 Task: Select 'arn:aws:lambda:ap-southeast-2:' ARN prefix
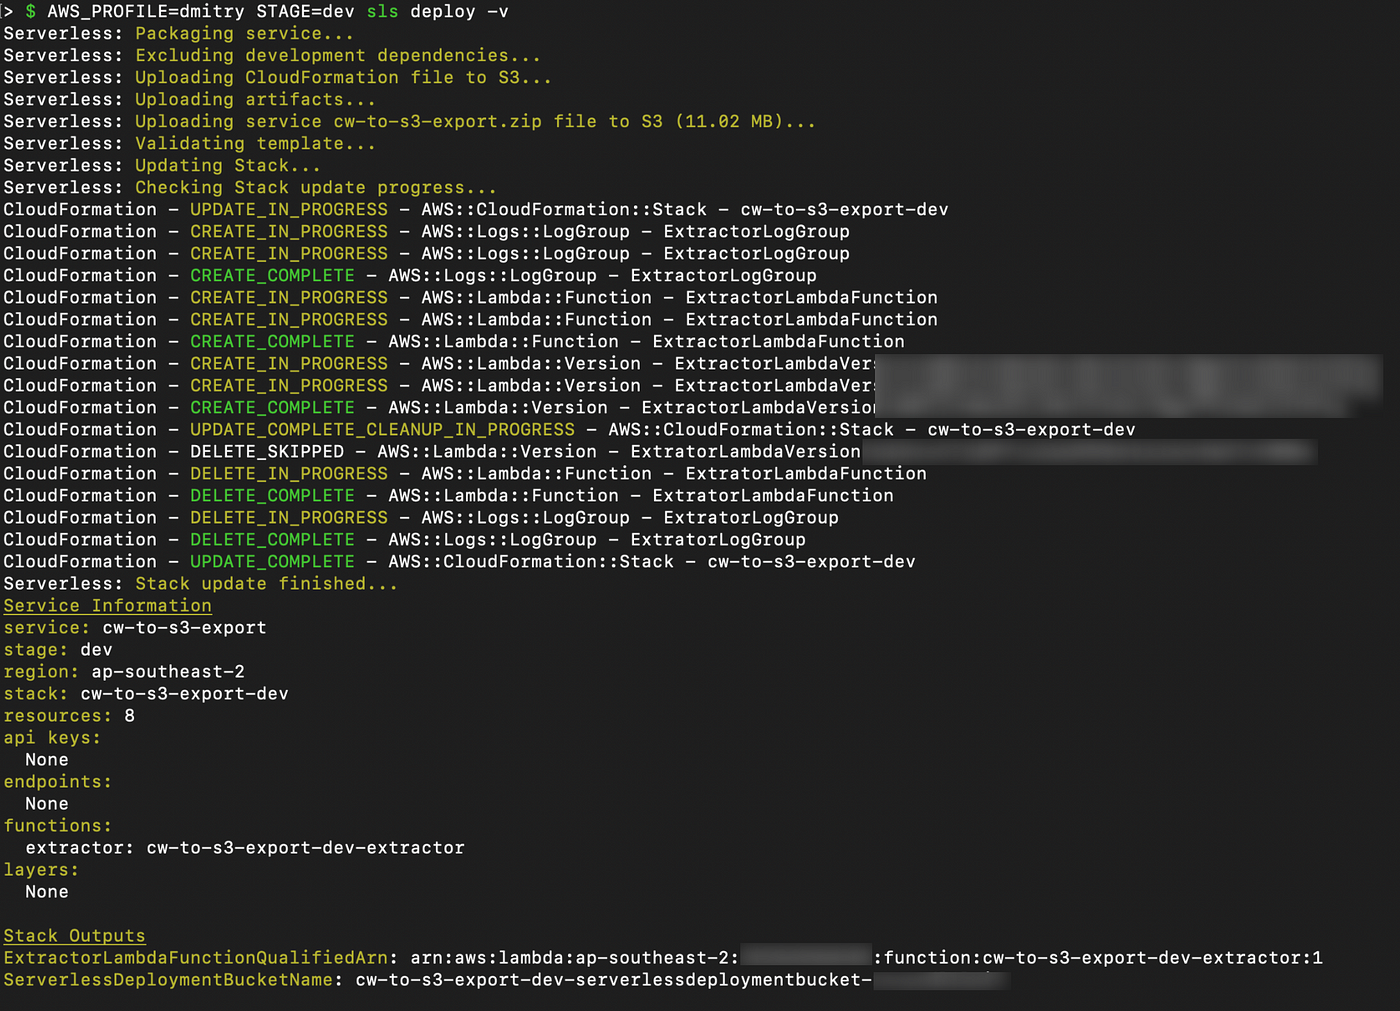[575, 958]
